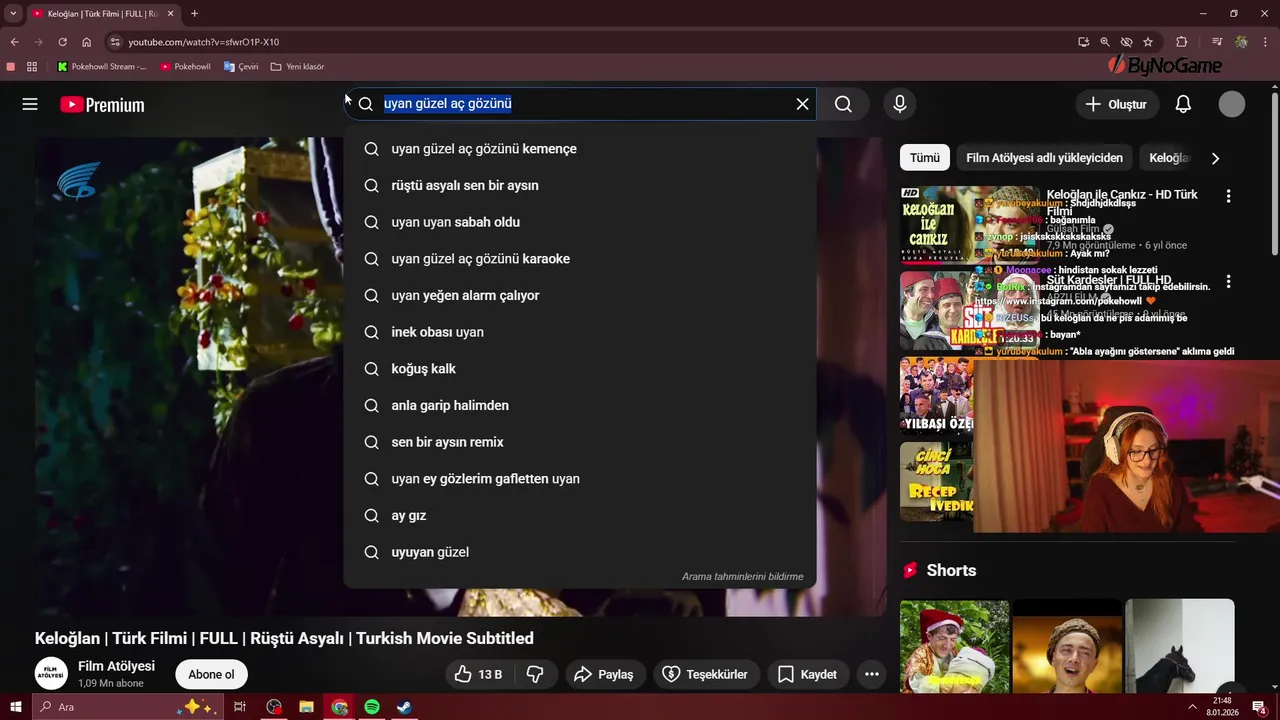1280x720 pixels.
Task: Click 'Arama tahminlerini bildirme' link
Action: [742, 577]
